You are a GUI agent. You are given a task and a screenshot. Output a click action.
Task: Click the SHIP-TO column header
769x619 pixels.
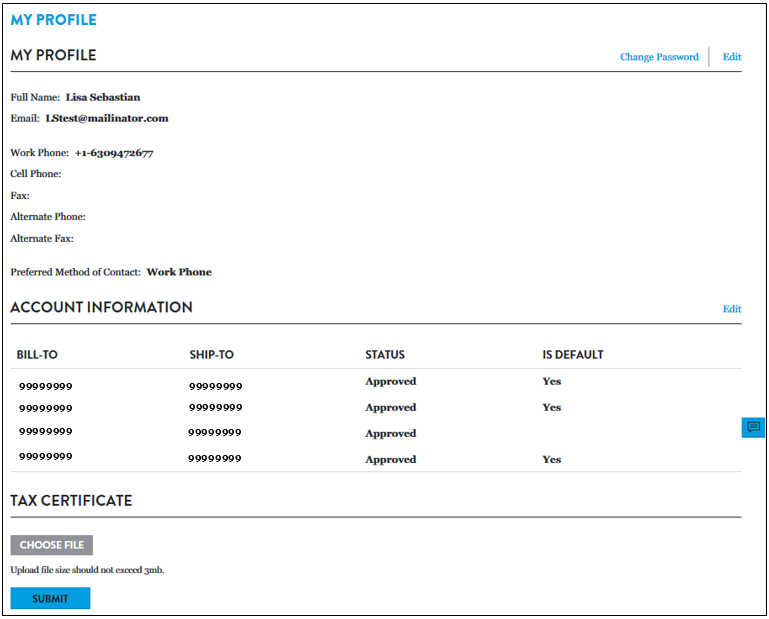pyautogui.click(x=211, y=355)
